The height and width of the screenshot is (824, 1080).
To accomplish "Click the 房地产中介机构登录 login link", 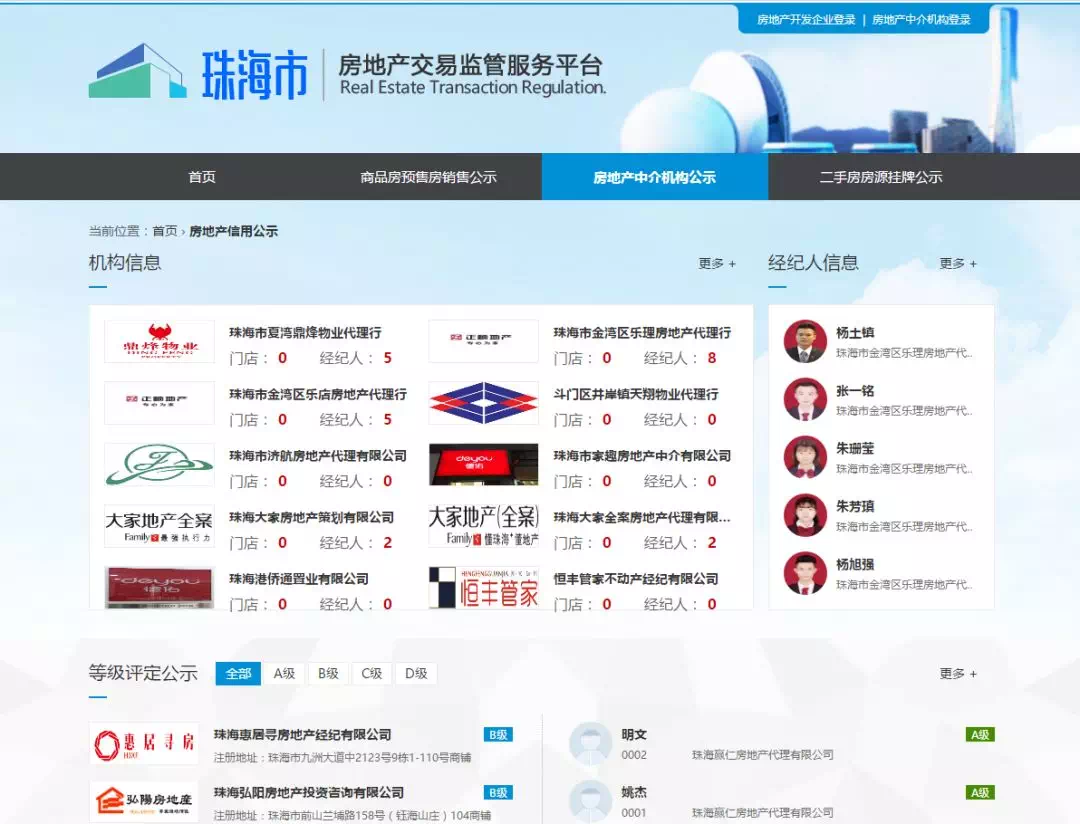I will pos(922,19).
